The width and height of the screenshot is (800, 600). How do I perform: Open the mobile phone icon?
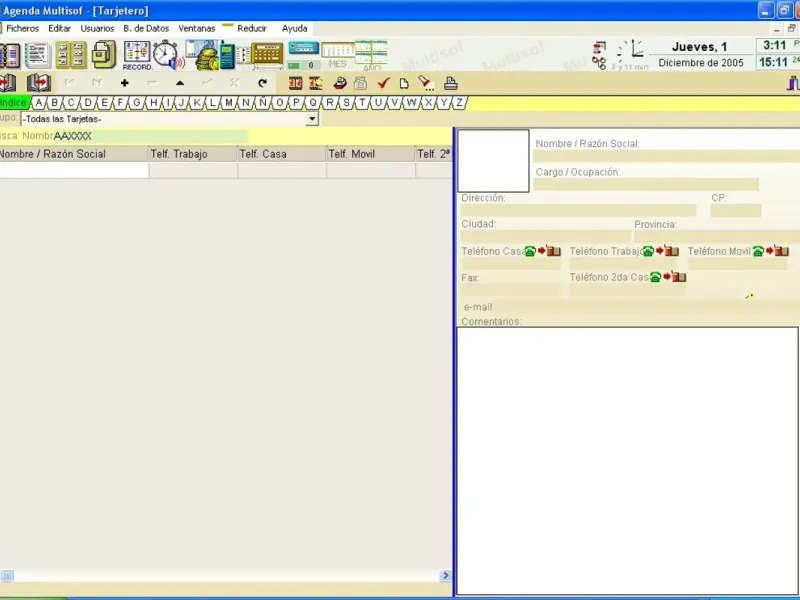[x=227, y=56]
